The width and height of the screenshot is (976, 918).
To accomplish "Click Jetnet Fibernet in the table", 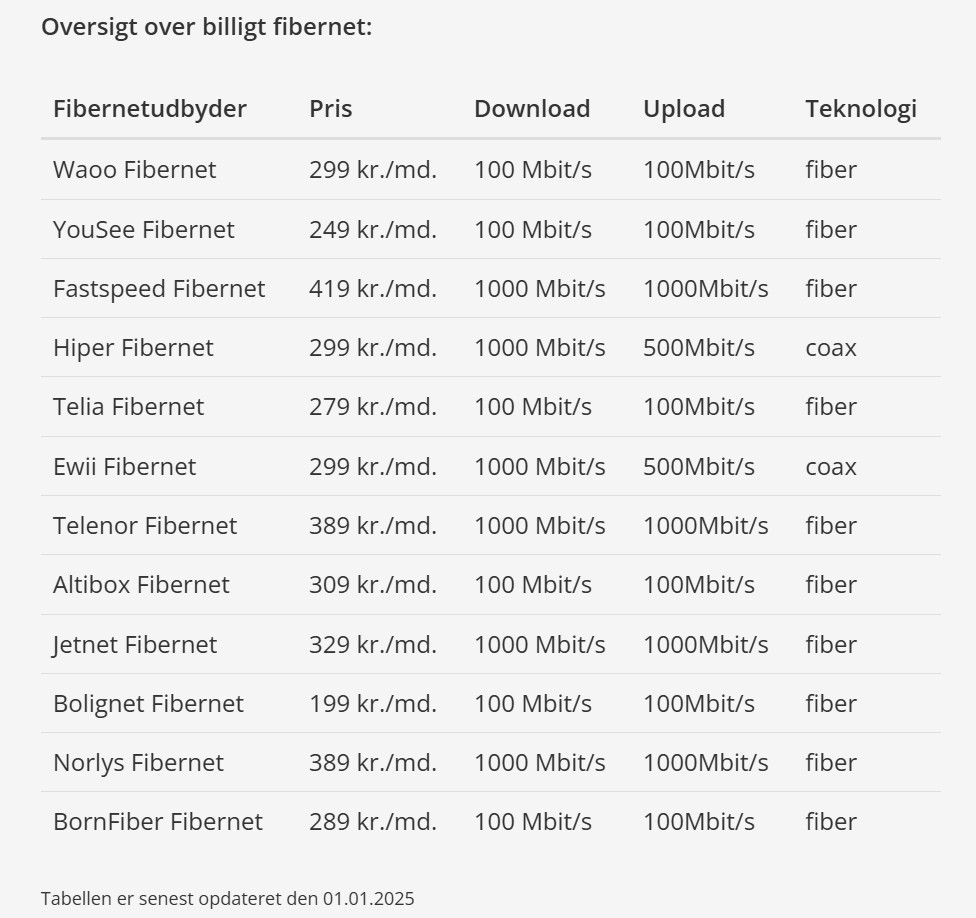I will click(135, 645).
